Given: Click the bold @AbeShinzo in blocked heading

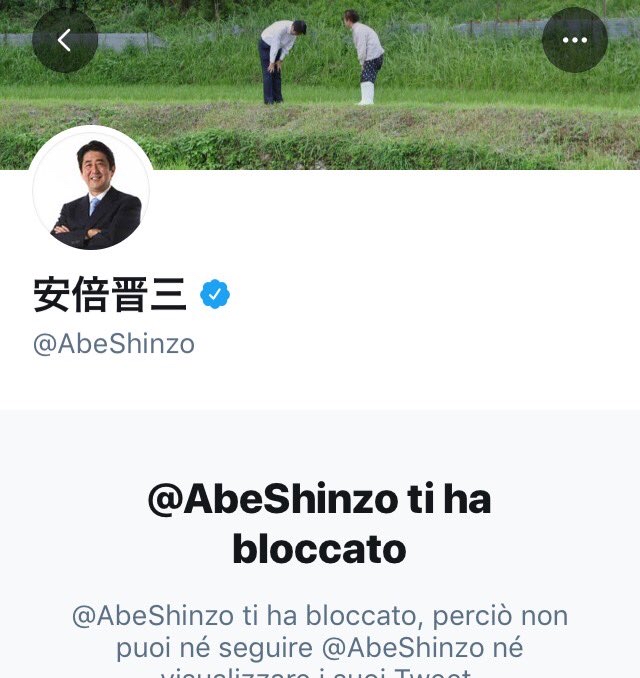Looking at the screenshot, I should [273, 499].
